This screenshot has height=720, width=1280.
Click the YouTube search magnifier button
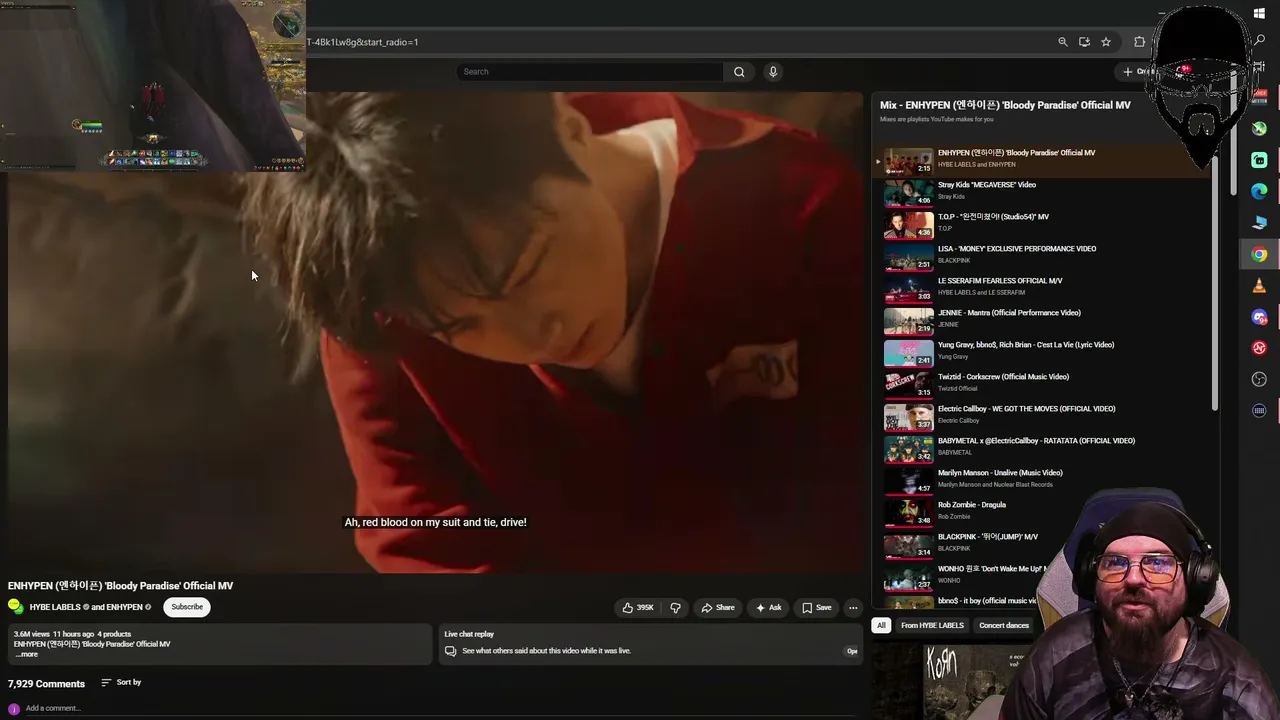coord(739,72)
